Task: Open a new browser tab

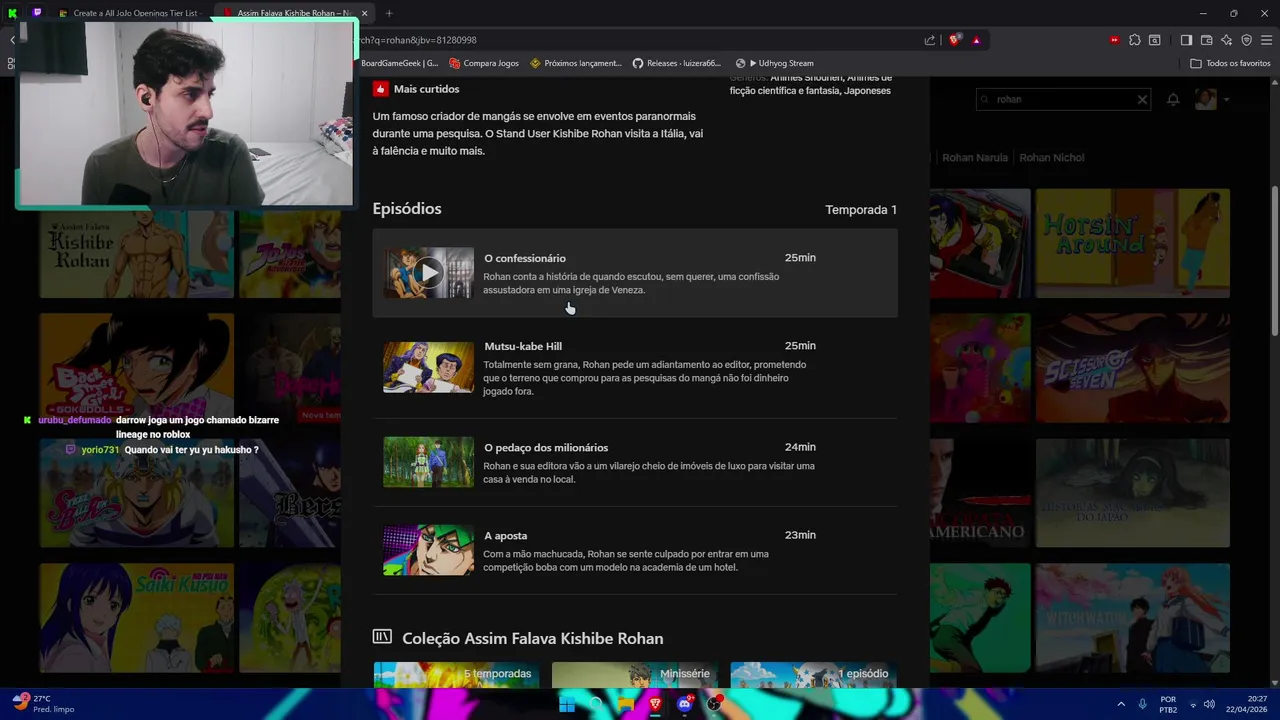Action: (x=389, y=13)
